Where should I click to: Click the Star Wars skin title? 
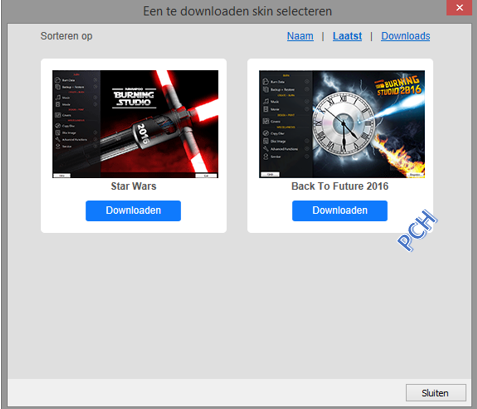coord(133,186)
